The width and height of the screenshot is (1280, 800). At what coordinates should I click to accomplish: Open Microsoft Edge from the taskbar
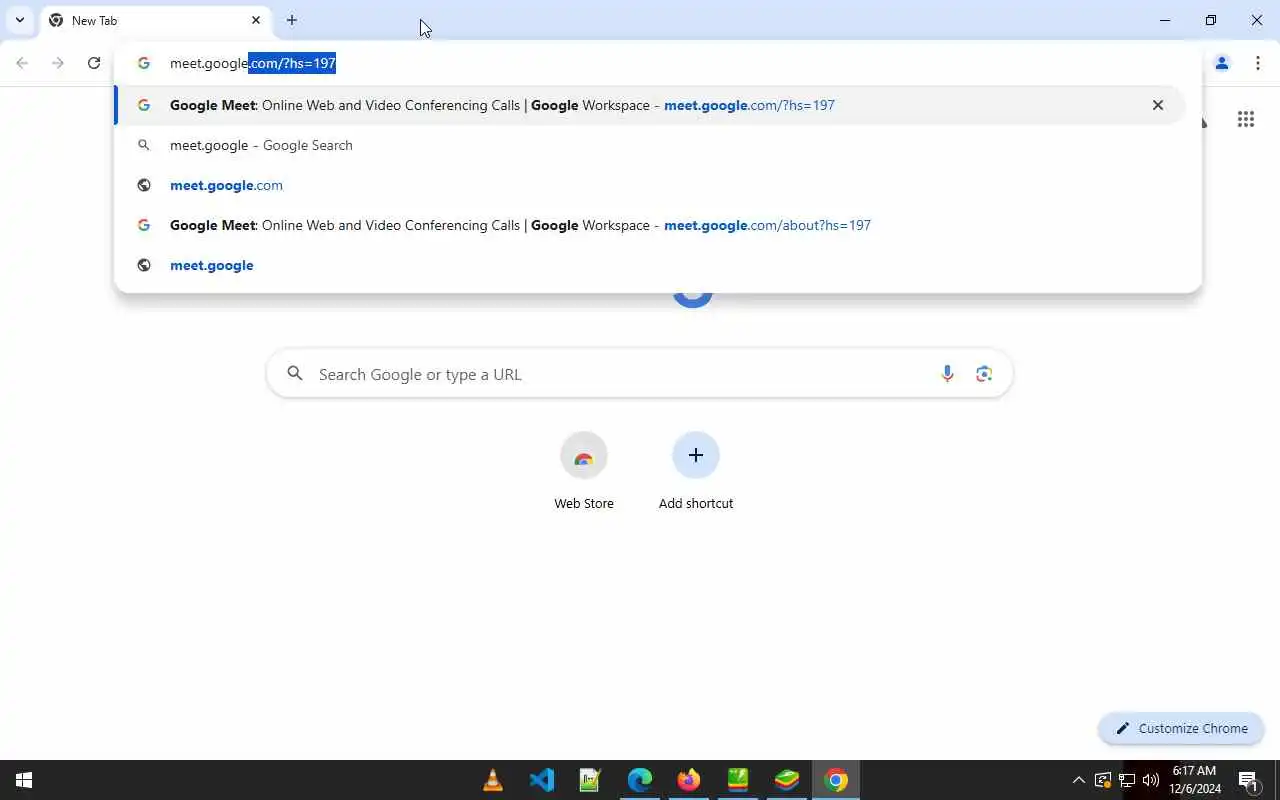[640, 780]
